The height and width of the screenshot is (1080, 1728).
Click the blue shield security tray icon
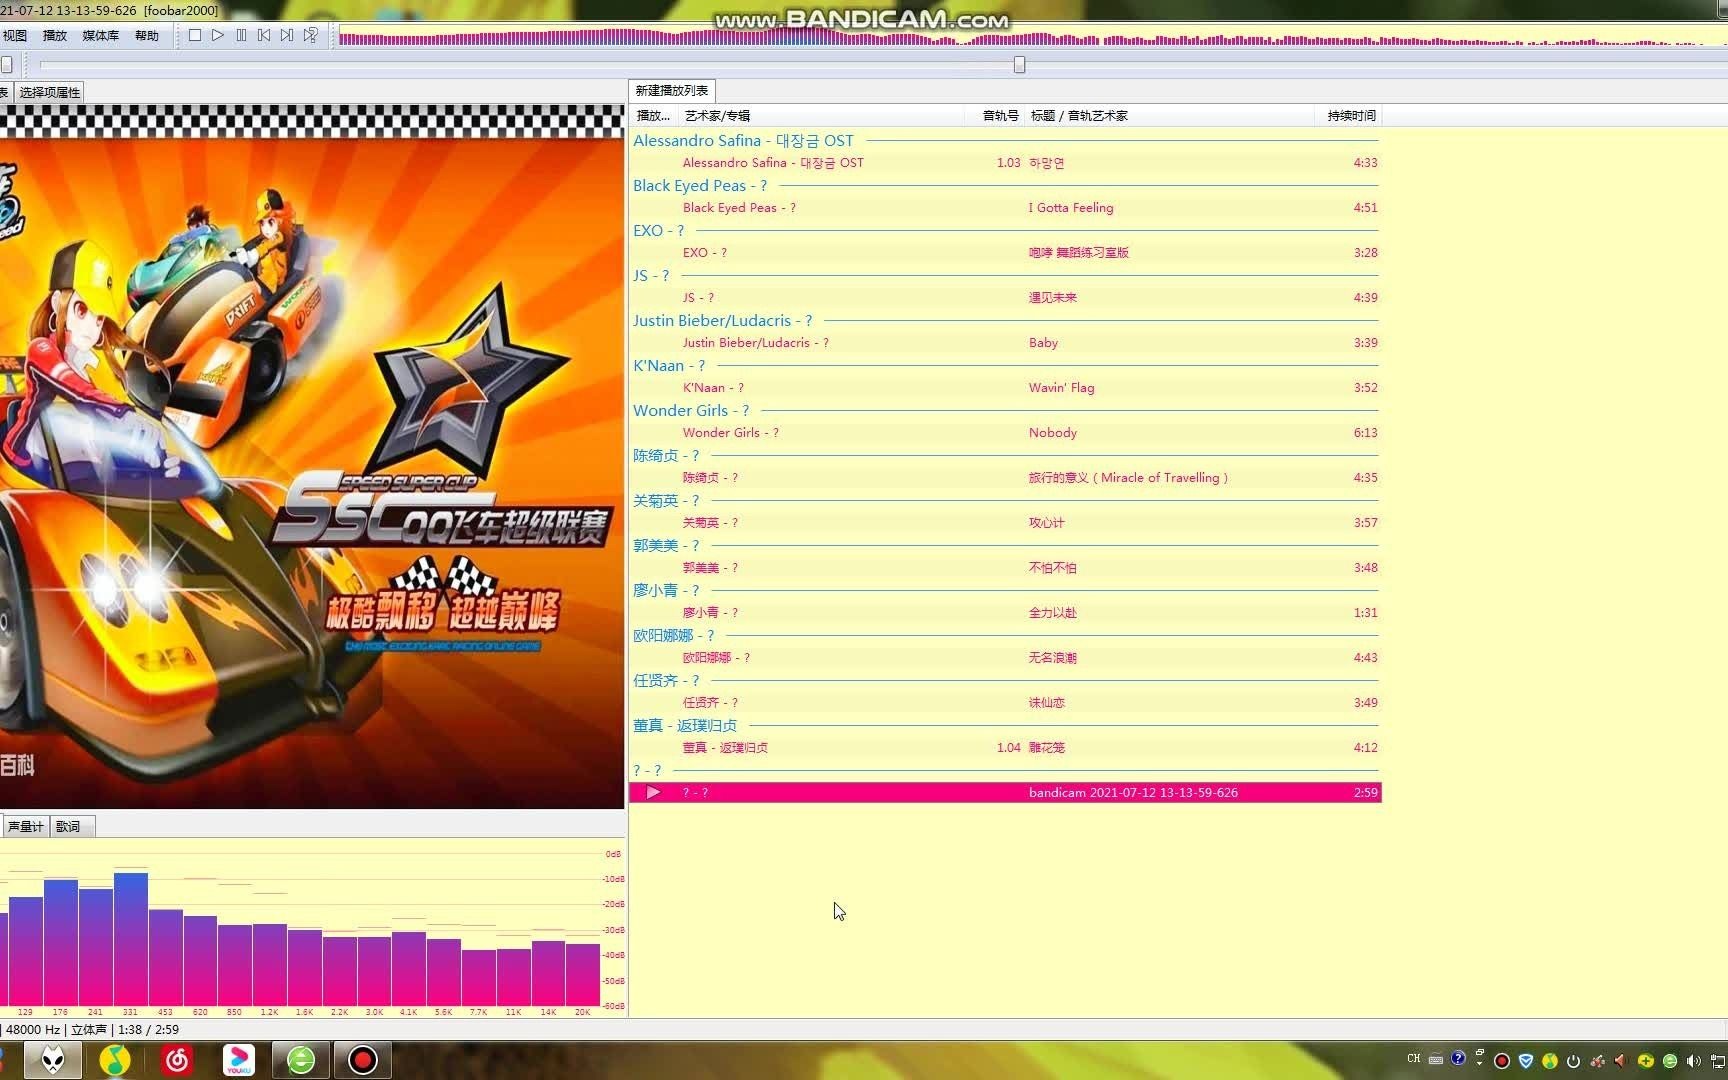[x=1526, y=1061]
